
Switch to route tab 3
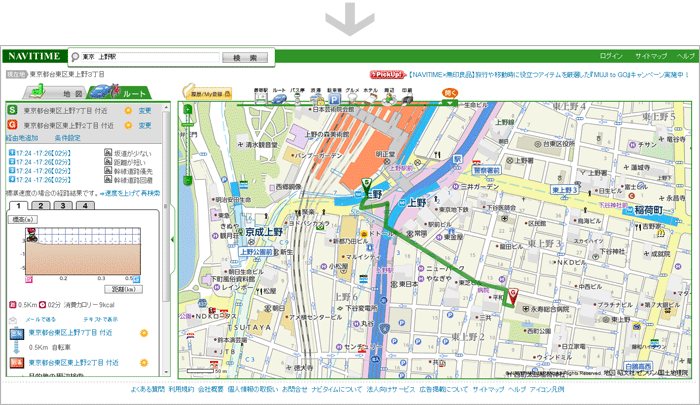coord(63,205)
